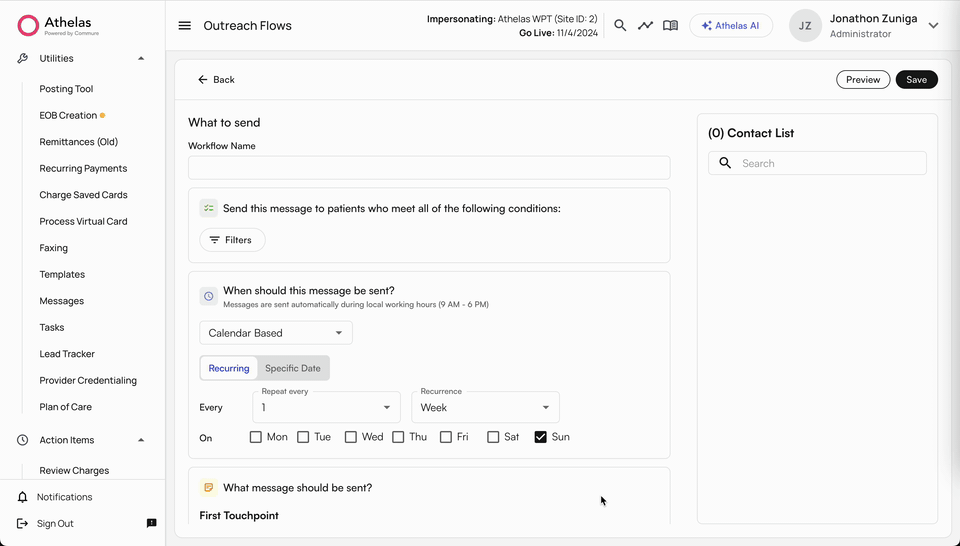Click the Save button
Screen dimensions: 960x546
917,80
